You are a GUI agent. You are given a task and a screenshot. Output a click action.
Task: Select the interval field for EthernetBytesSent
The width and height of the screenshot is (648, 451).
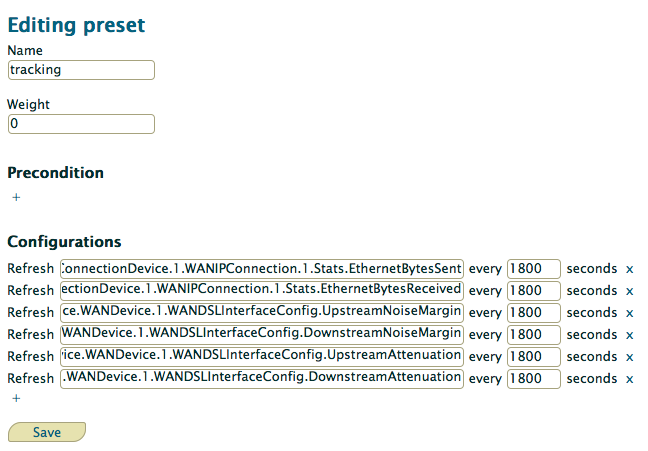click(534, 269)
